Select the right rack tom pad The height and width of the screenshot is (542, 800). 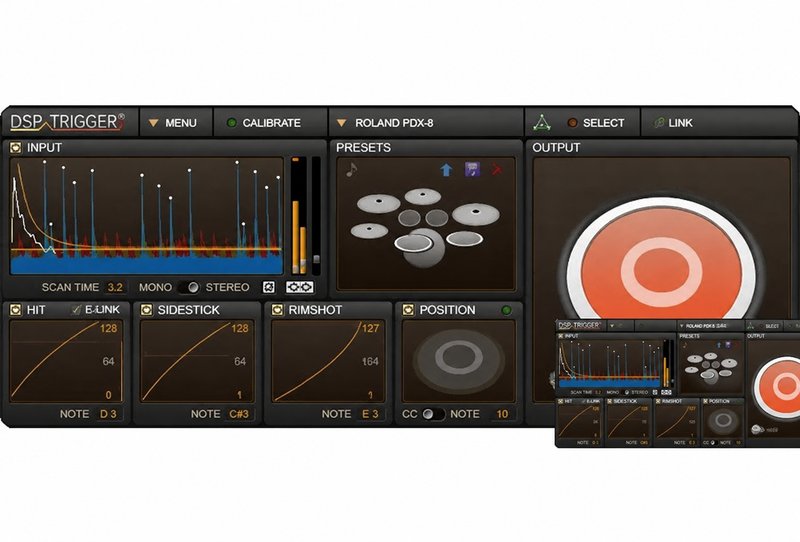coord(437,217)
